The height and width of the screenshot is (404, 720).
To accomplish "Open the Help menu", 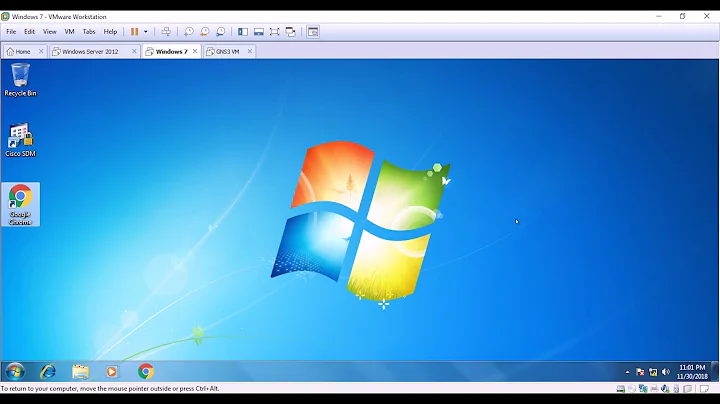I will [110, 32].
